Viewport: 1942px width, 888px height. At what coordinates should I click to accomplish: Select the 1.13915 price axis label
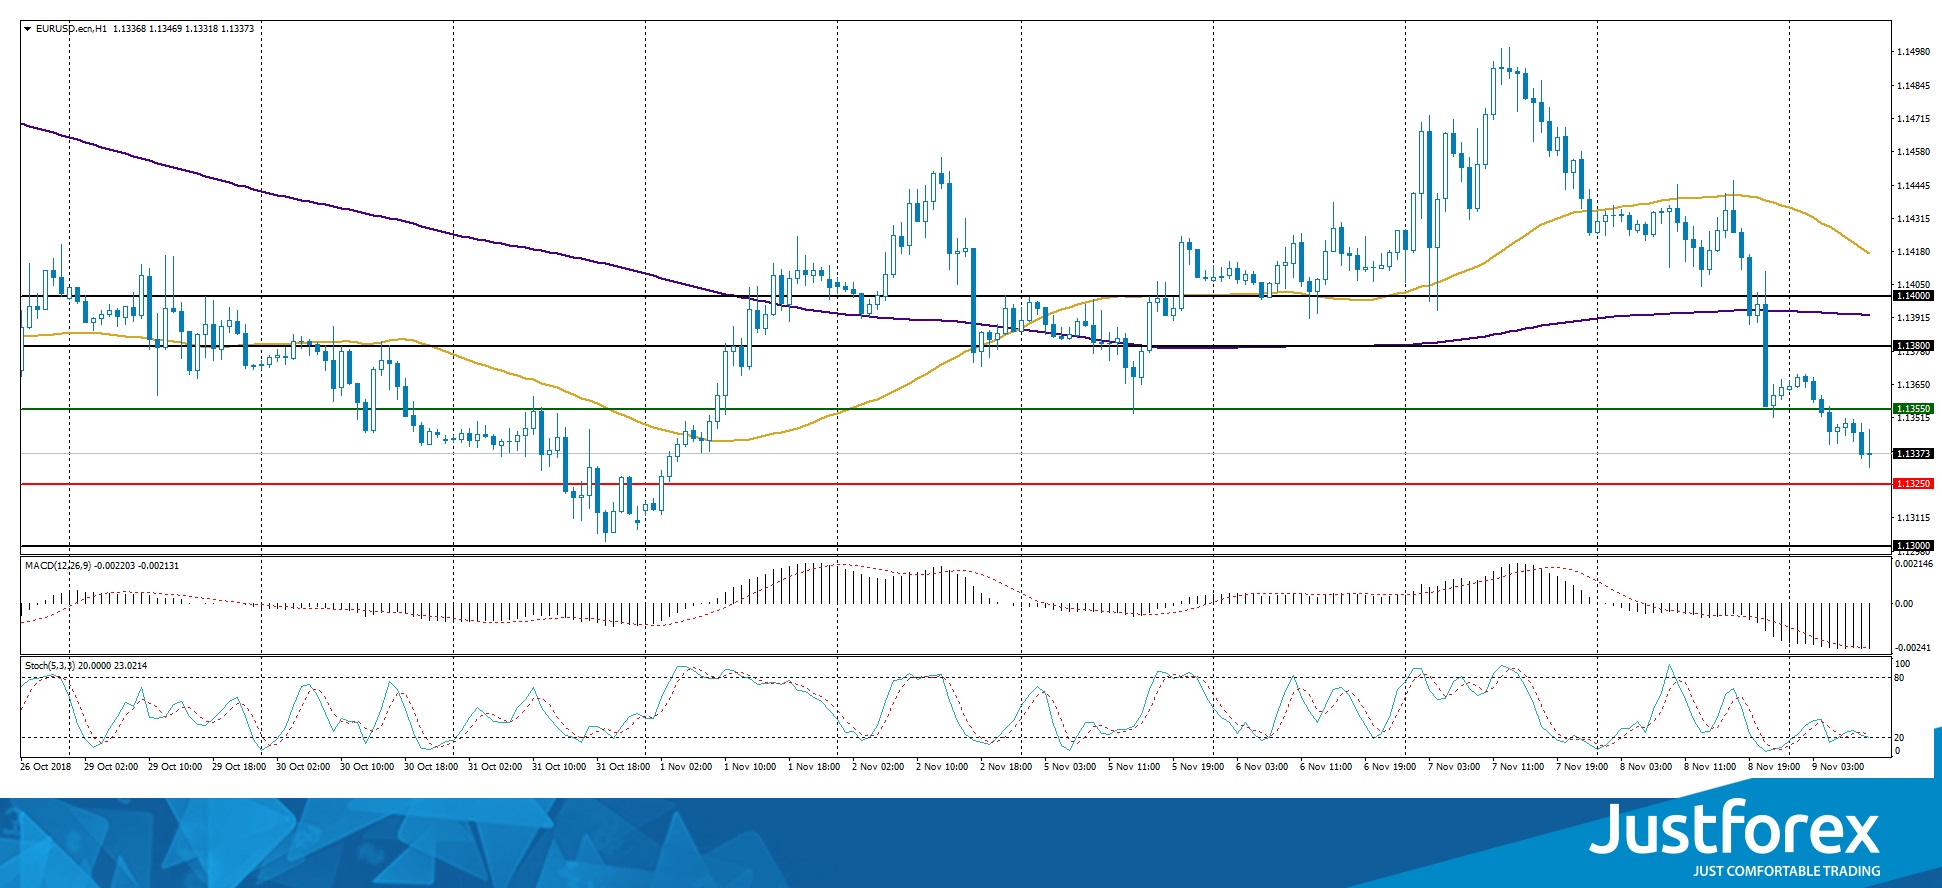(1913, 318)
